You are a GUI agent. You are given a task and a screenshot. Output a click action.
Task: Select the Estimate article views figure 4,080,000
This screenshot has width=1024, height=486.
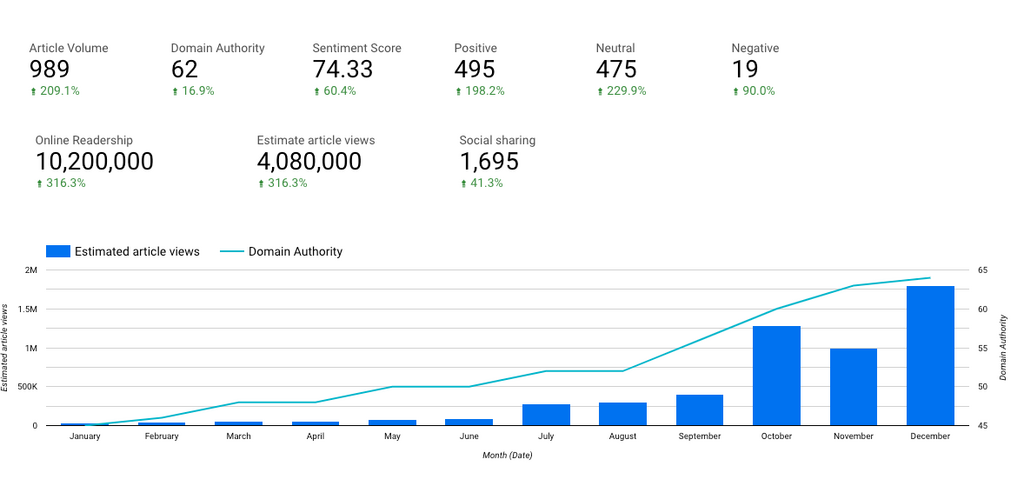click(309, 162)
